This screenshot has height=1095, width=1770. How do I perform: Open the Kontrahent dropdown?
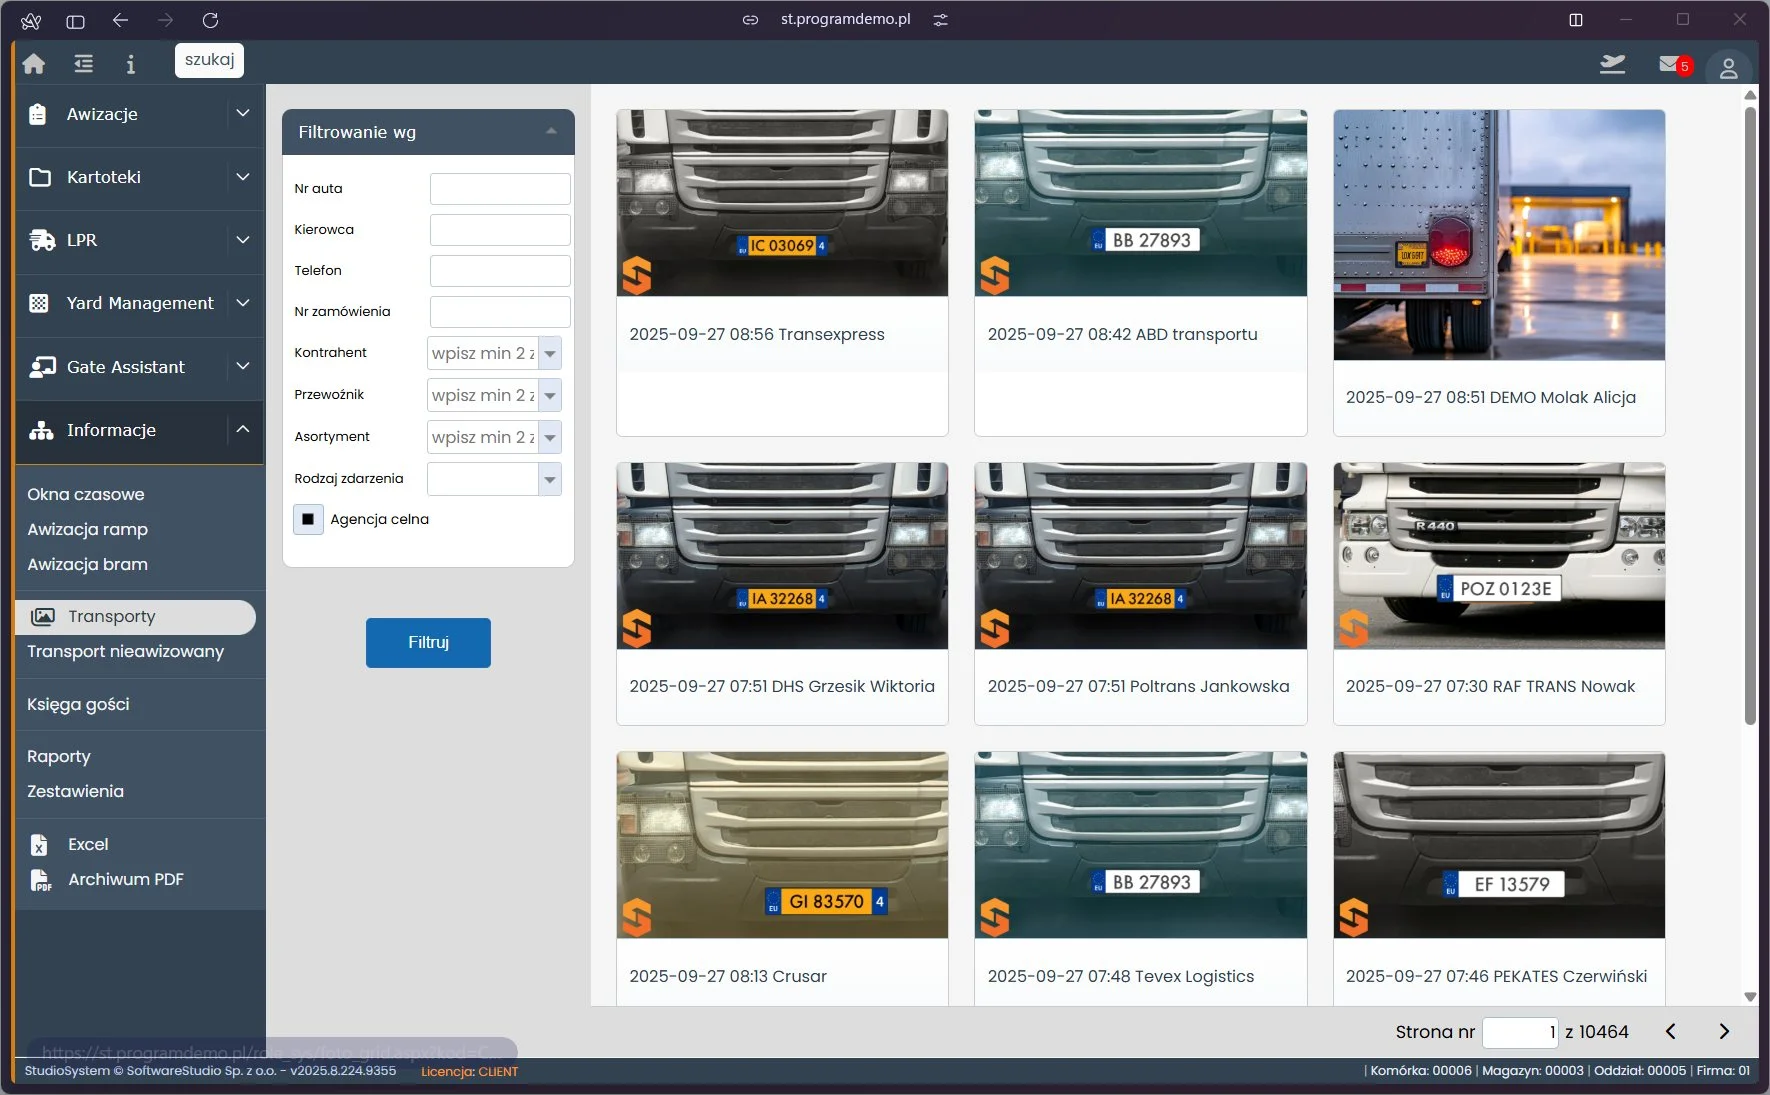[x=550, y=353]
